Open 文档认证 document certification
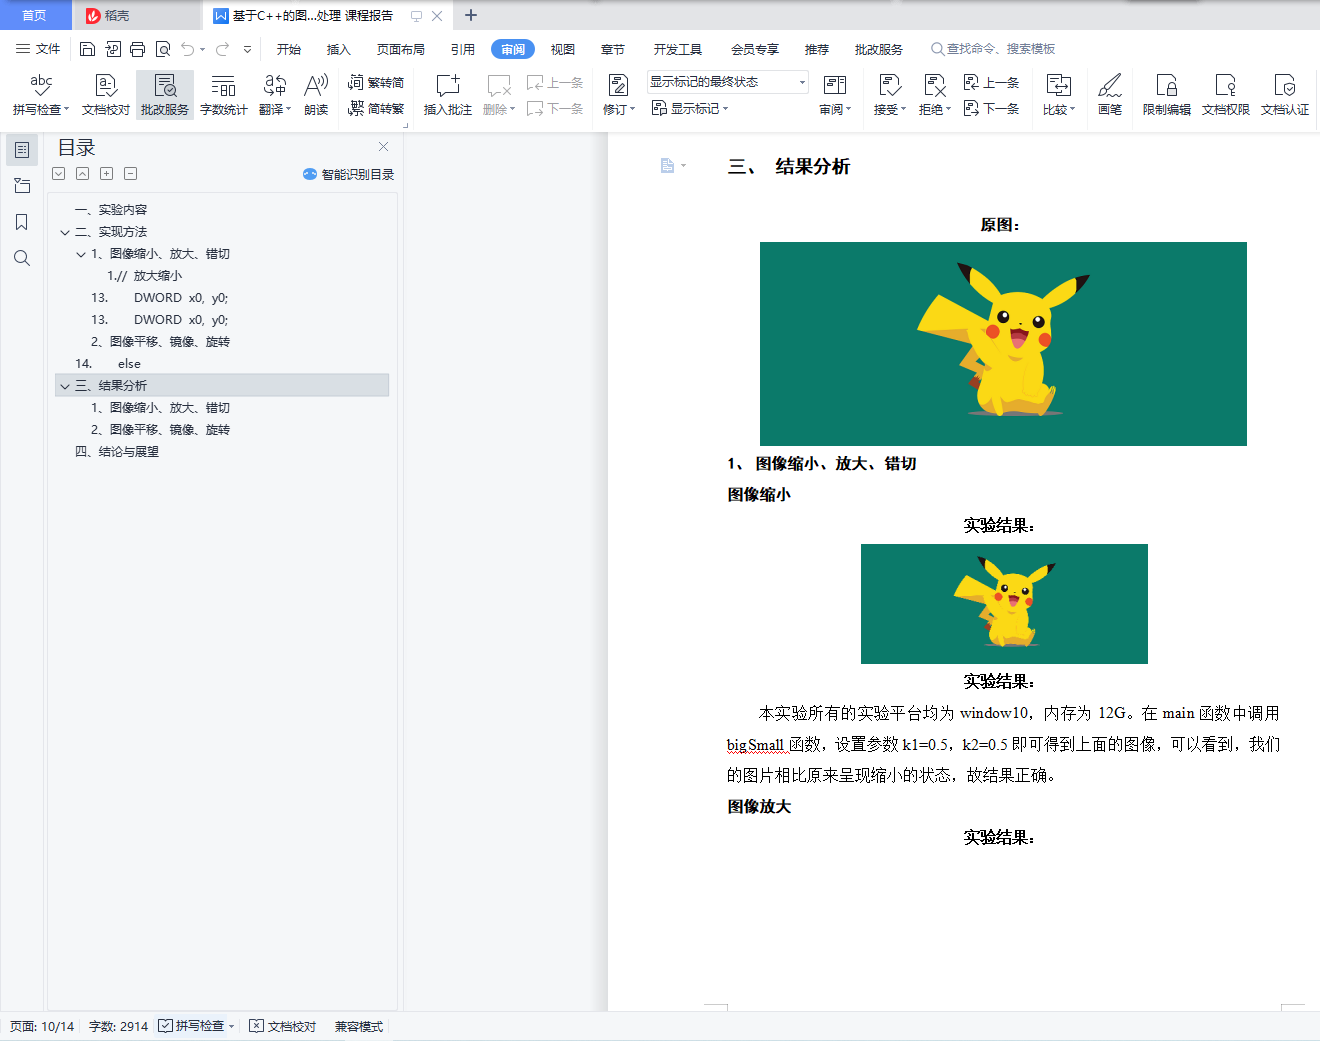Screen dimensions: 1320x1041 [1285, 95]
